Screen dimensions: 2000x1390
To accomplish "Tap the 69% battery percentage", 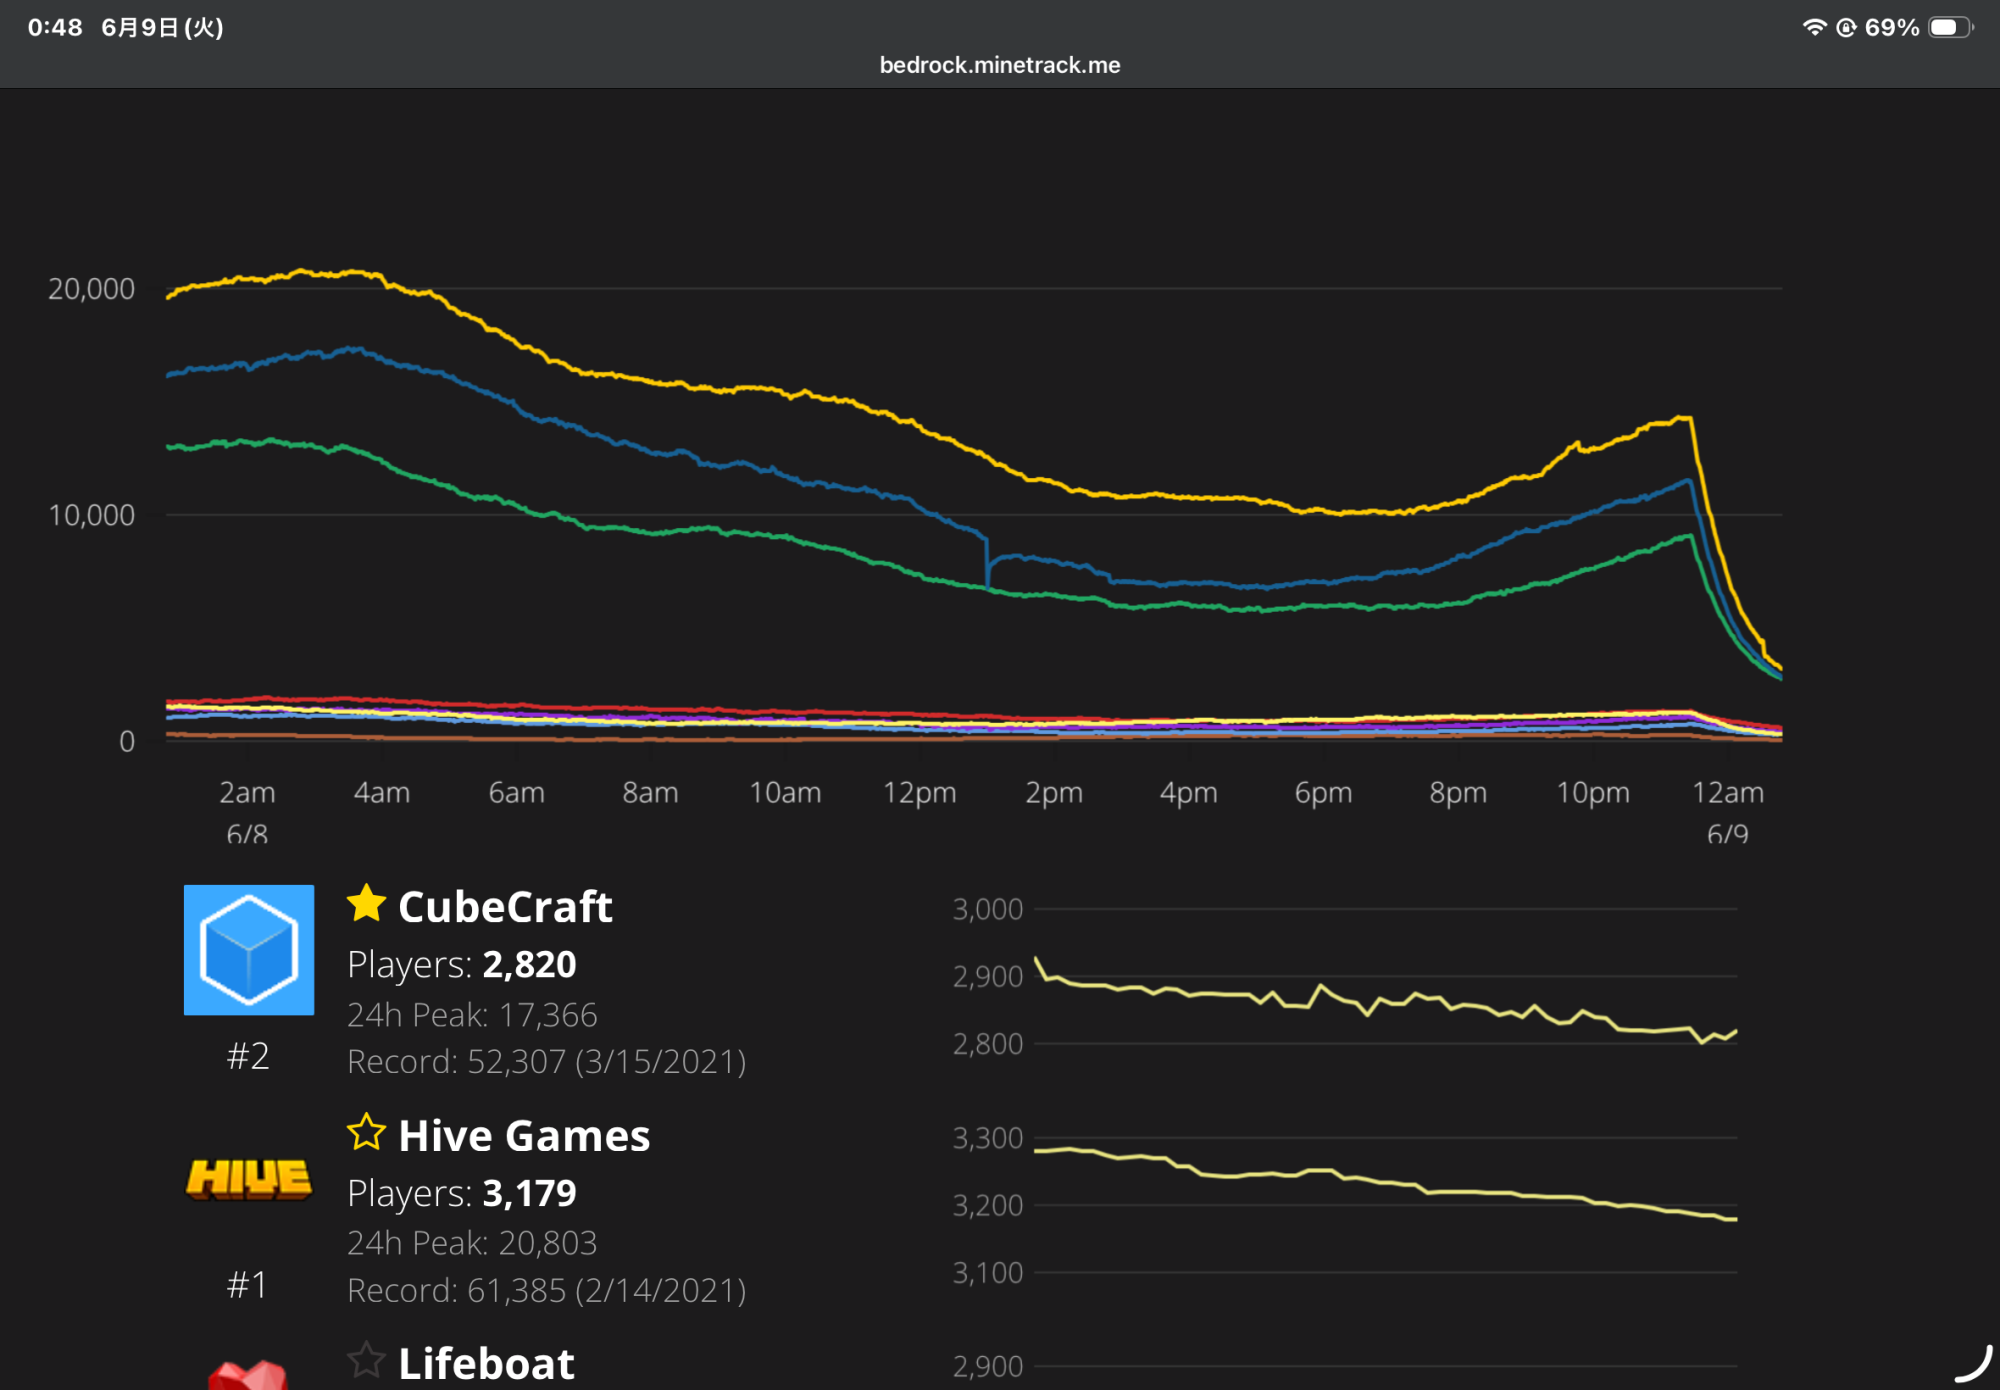I will pos(1892,27).
